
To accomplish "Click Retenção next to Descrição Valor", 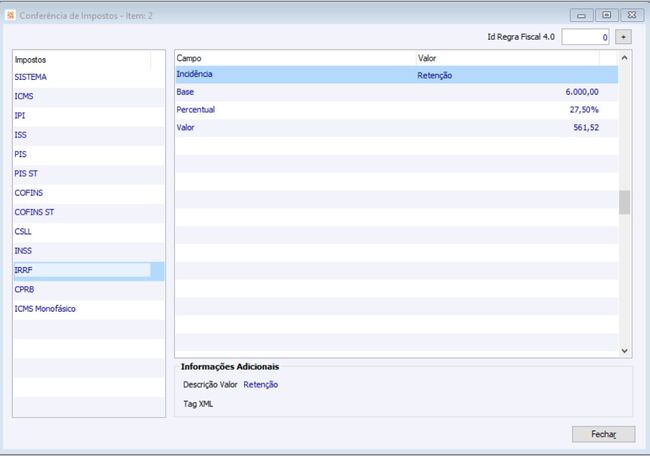I will (x=261, y=385).
